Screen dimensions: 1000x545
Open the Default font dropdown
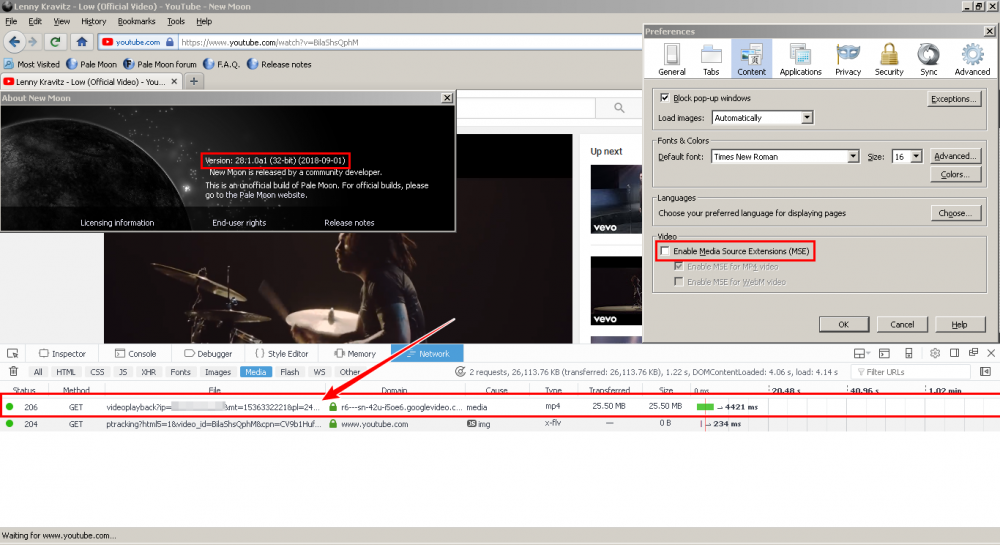pyautogui.click(x=785, y=157)
